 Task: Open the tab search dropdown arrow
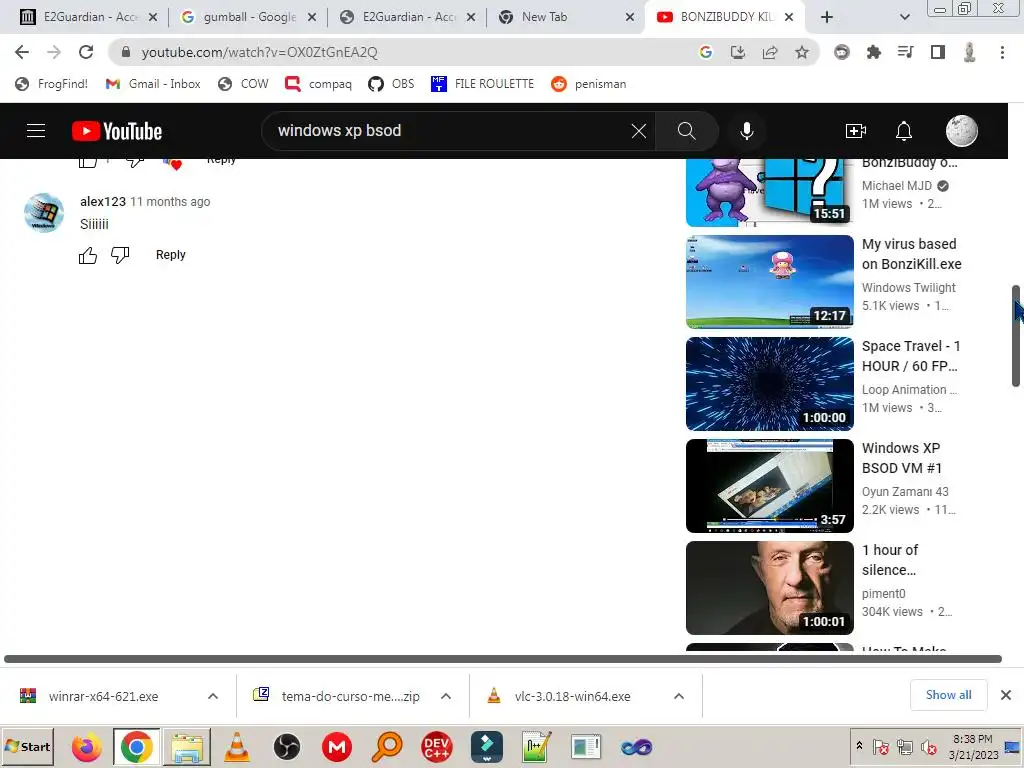pos(904,17)
